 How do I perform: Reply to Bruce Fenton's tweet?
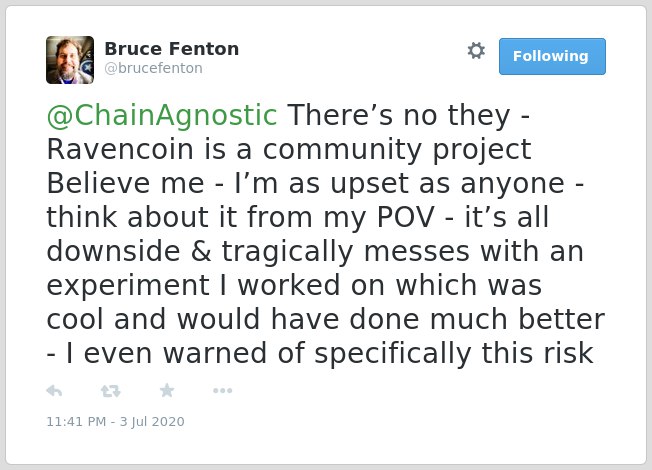pos(54,391)
